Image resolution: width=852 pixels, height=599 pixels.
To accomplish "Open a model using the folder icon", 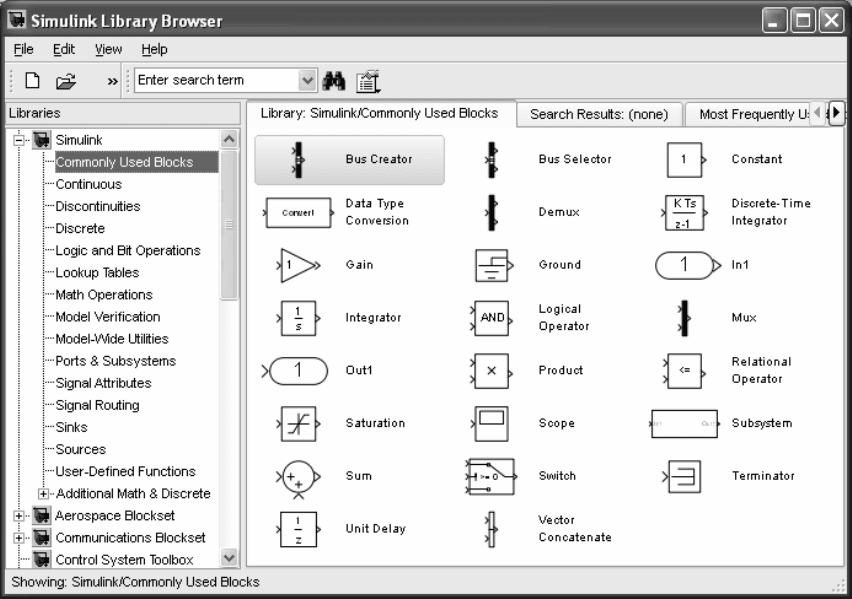I will [x=66, y=82].
